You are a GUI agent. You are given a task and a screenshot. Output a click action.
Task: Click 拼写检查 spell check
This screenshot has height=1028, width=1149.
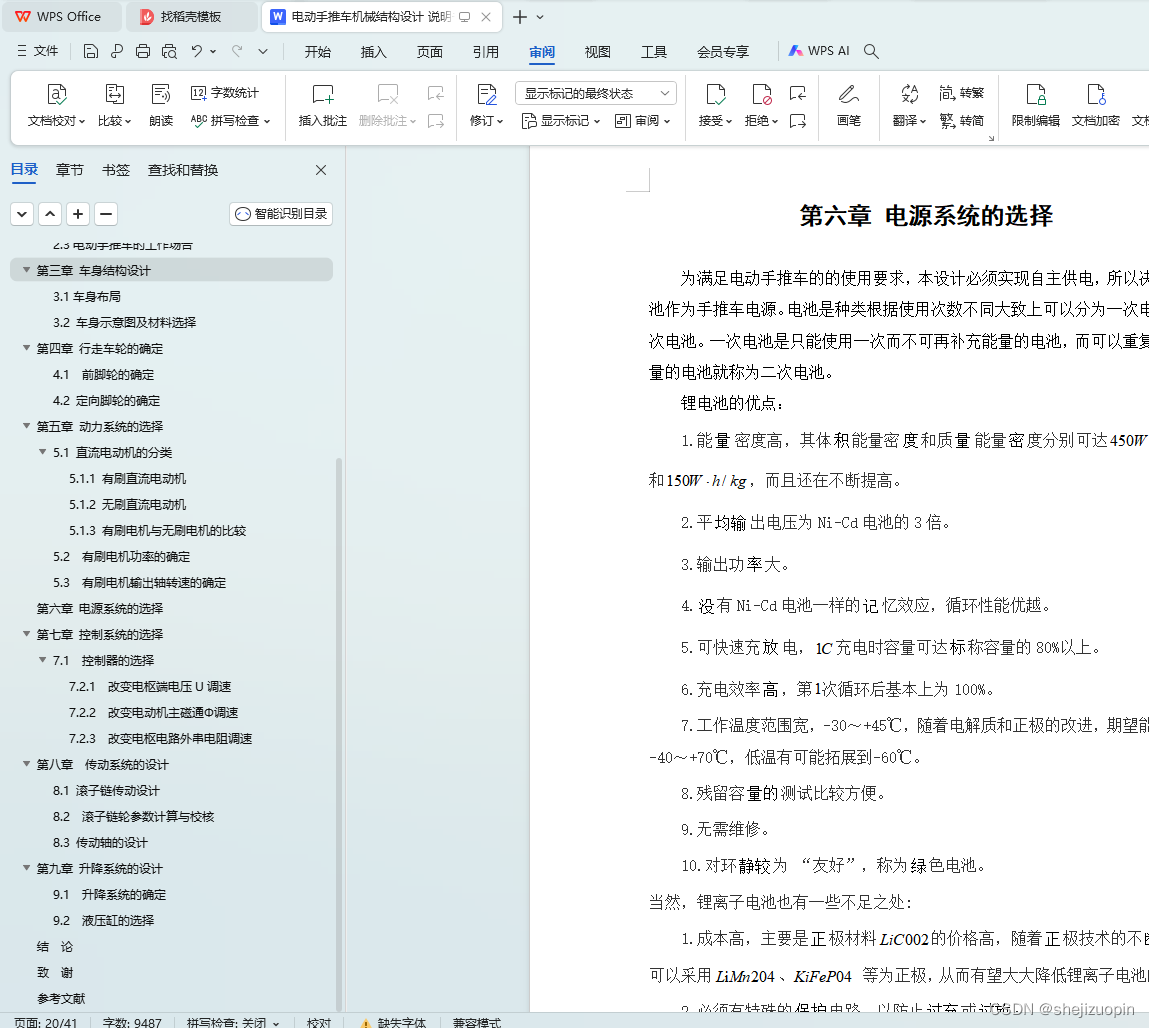tap(230, 121)
